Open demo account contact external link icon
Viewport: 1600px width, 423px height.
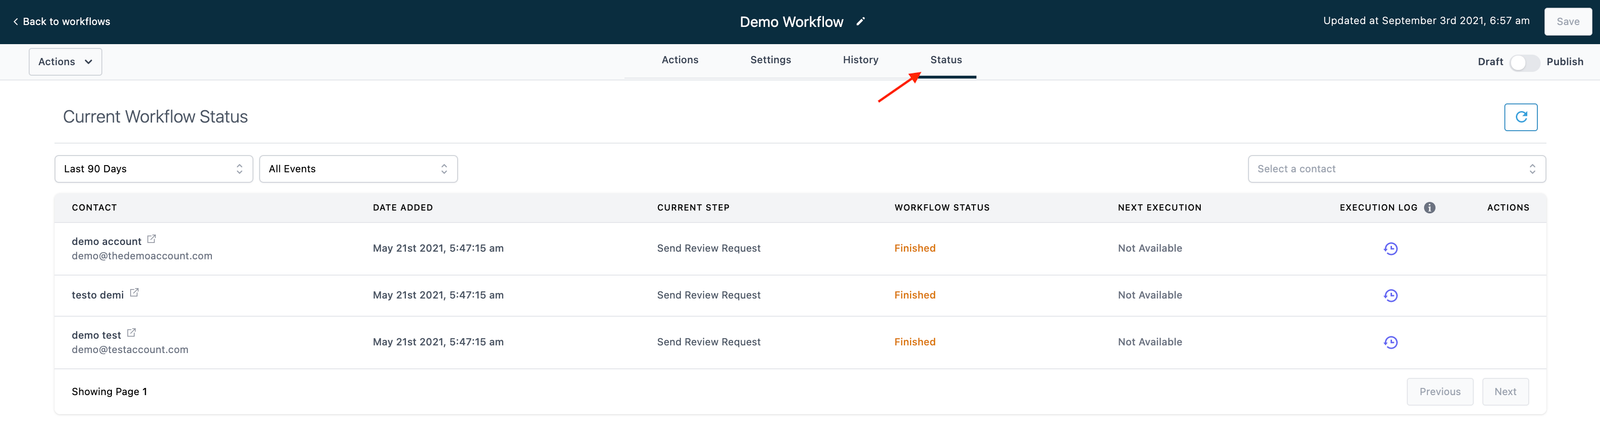point(152,239)
